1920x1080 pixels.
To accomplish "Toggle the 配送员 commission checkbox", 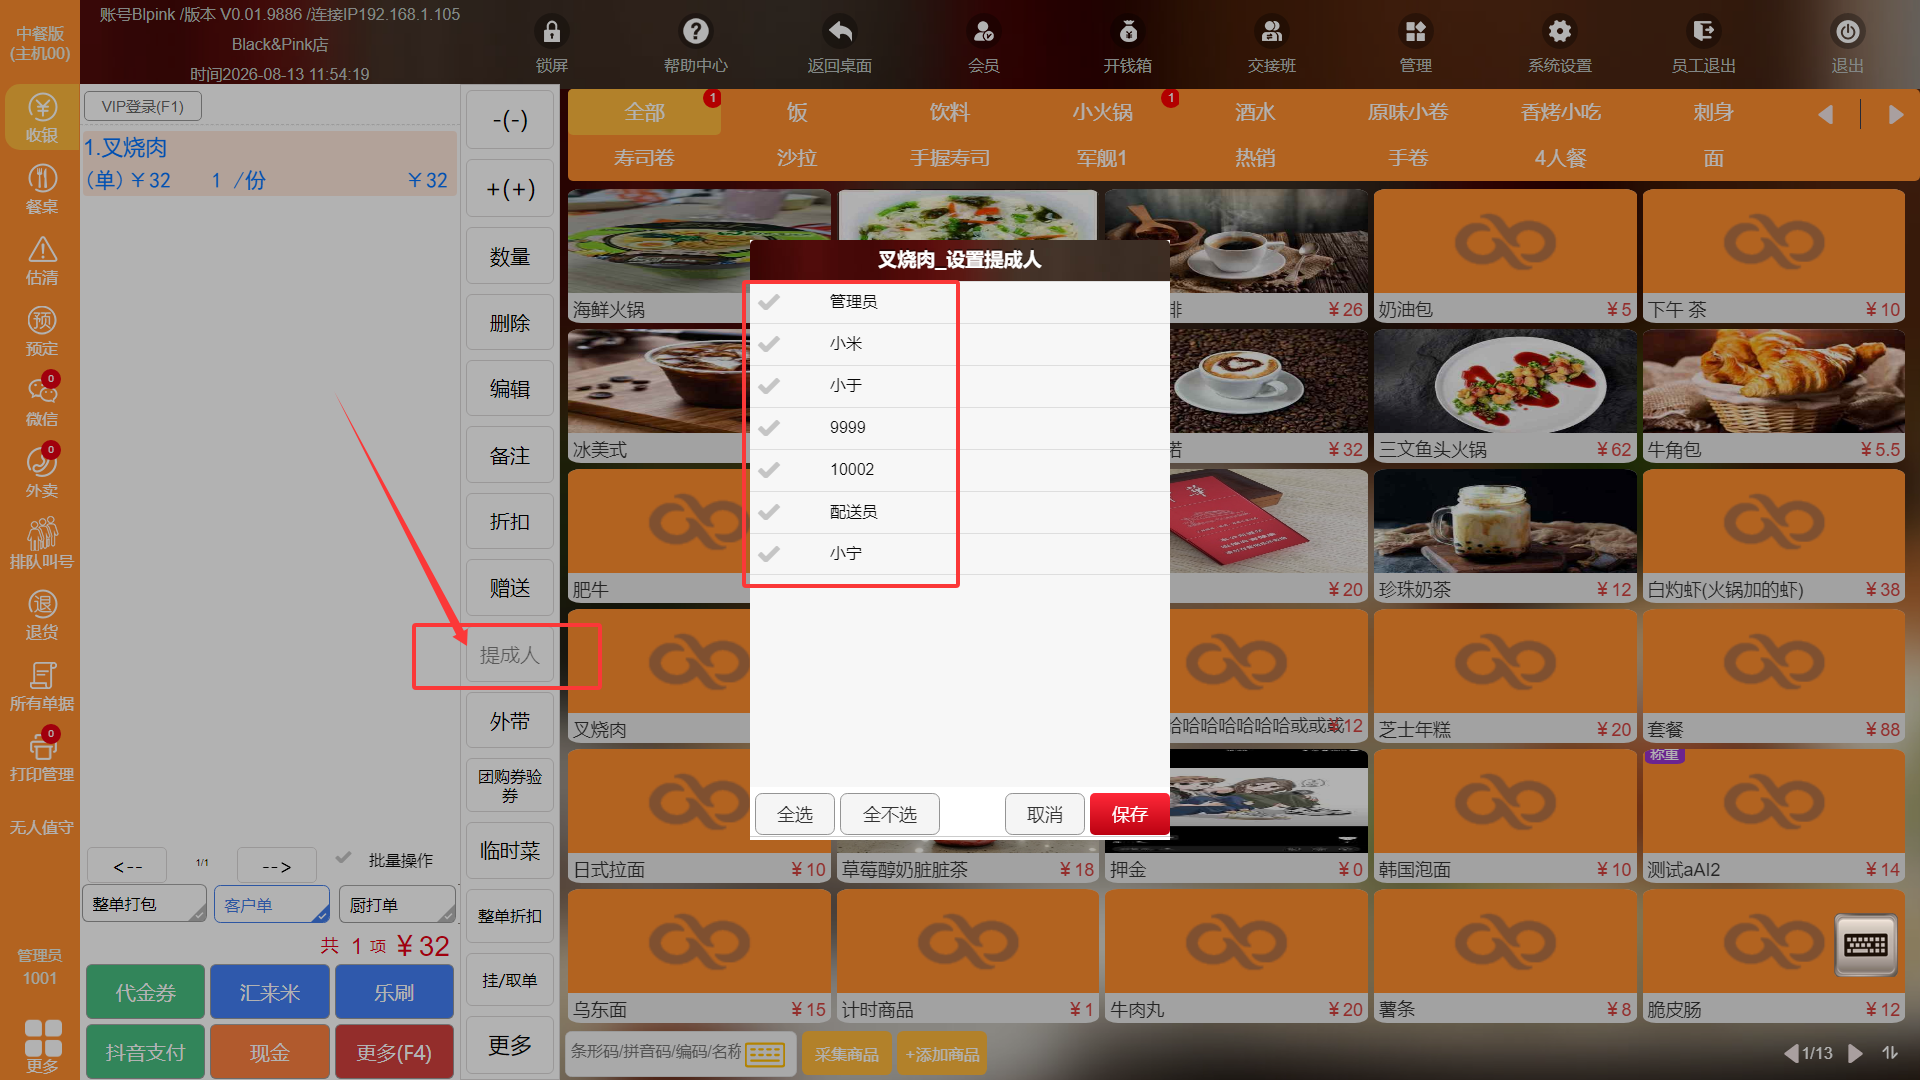I will [x=769, y=512].
